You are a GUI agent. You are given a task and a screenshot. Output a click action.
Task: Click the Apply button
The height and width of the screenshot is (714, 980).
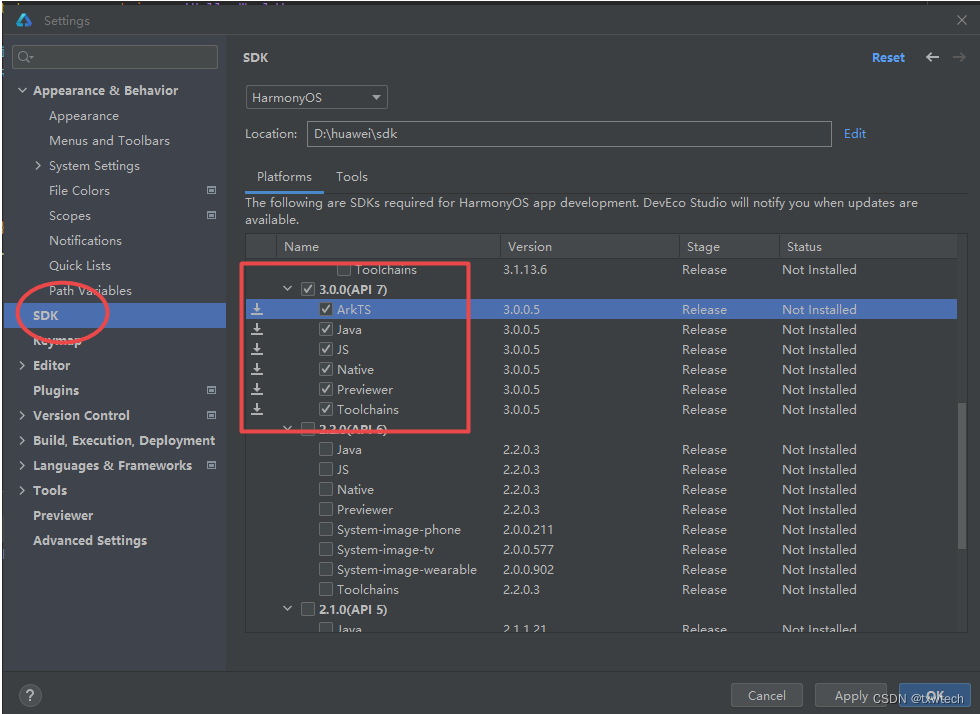click(x=851, y=695)
